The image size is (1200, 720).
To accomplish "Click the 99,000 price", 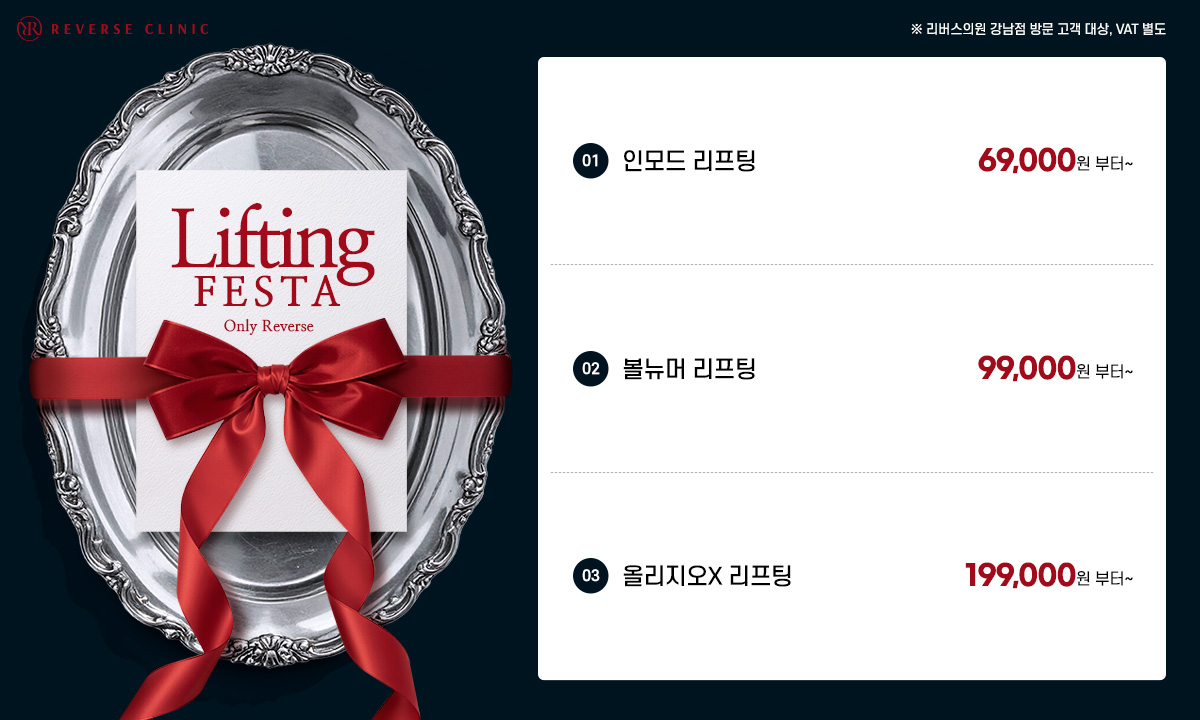I will coord(1026,368).
